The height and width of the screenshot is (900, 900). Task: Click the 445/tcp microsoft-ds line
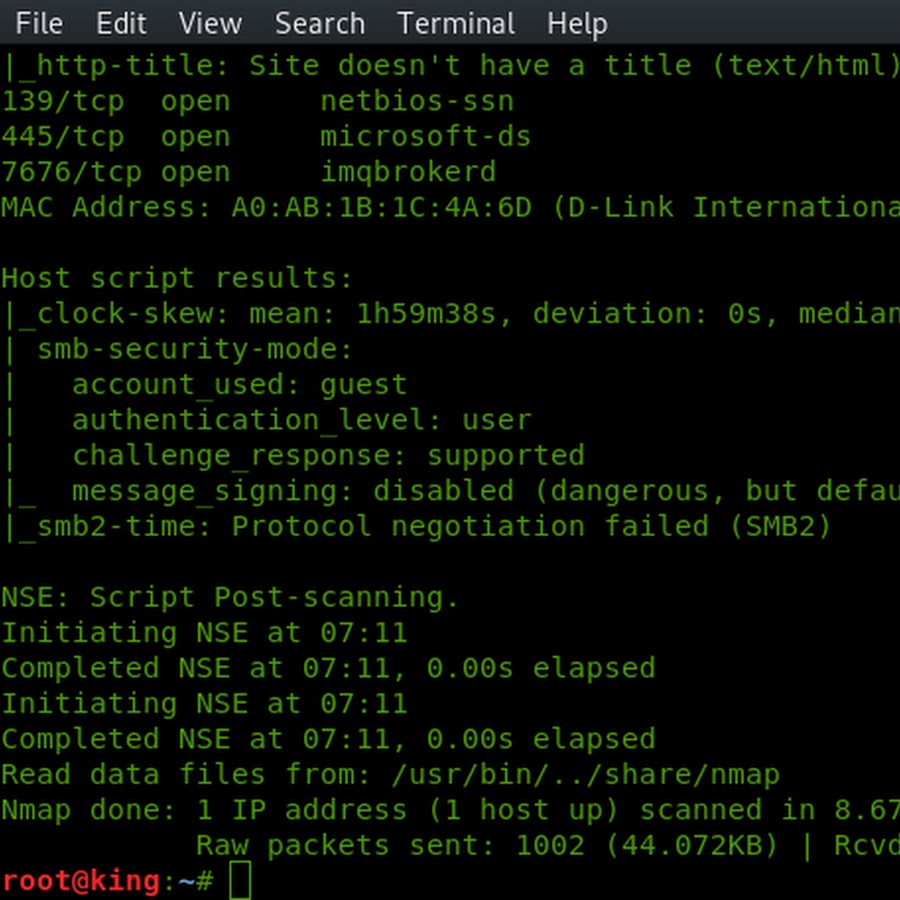point(266,138)
